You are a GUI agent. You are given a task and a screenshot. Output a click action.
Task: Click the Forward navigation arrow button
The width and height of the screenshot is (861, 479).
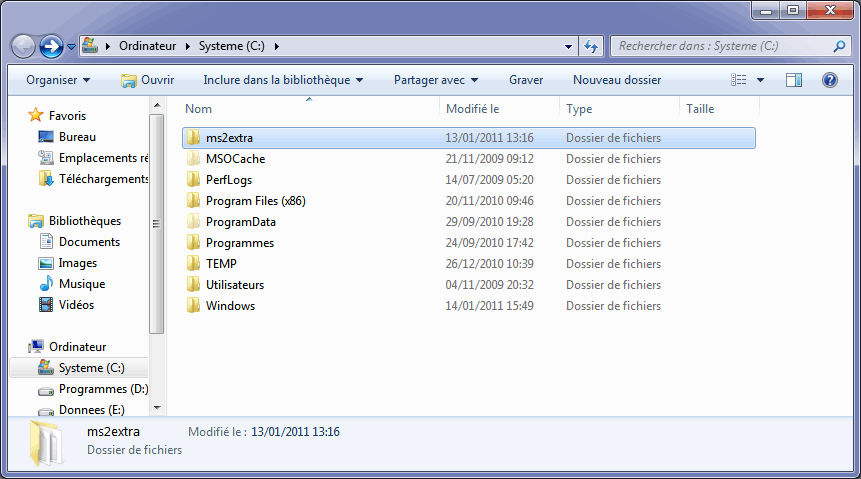pos(52,46)
